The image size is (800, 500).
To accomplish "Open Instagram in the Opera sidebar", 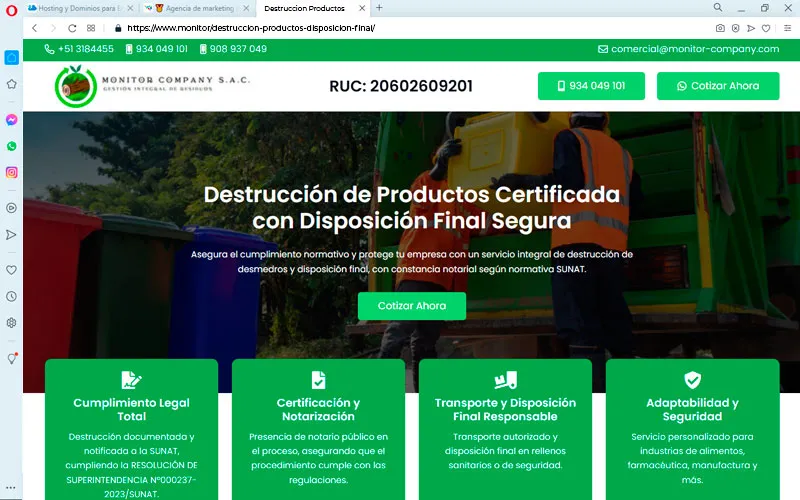I will pyautogui.click(x=11, y=172).
